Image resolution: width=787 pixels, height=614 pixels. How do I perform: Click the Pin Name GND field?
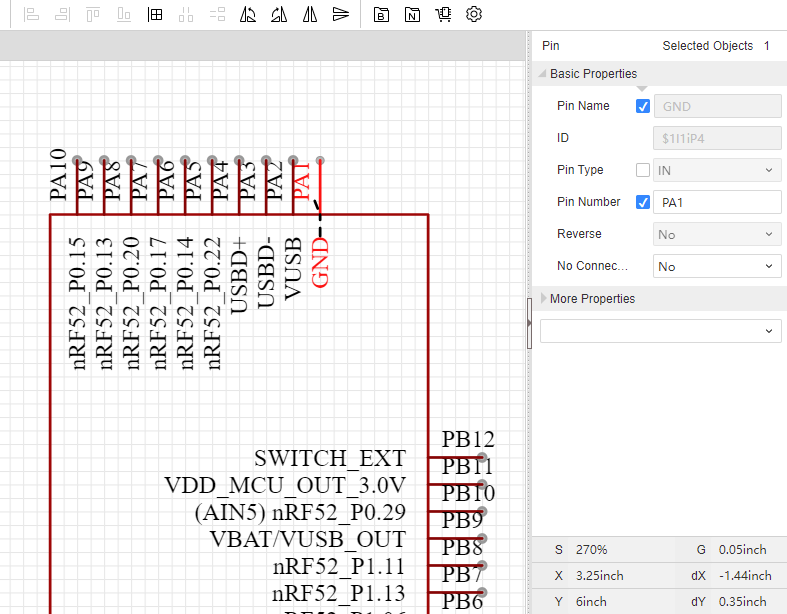717,106
